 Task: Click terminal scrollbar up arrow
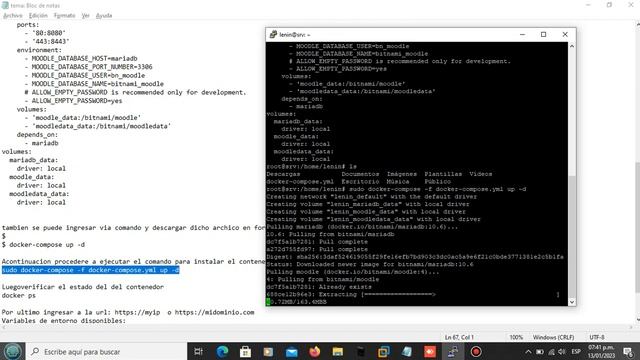tap(572, 46)
